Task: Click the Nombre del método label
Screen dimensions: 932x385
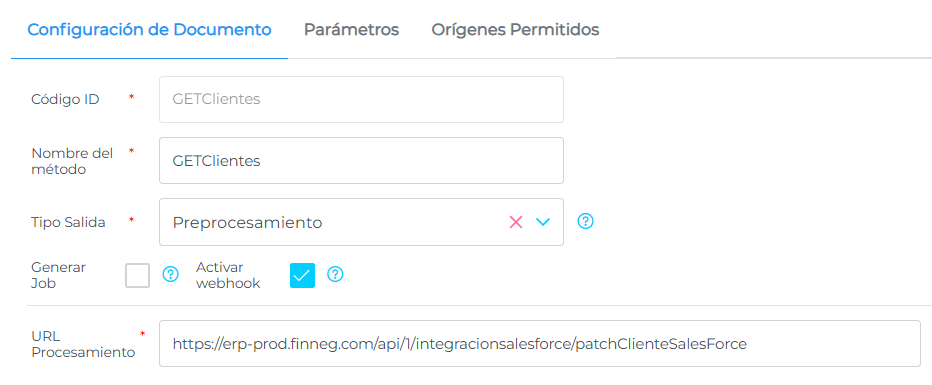Action: pyautogui.click(x=72, y=161)
